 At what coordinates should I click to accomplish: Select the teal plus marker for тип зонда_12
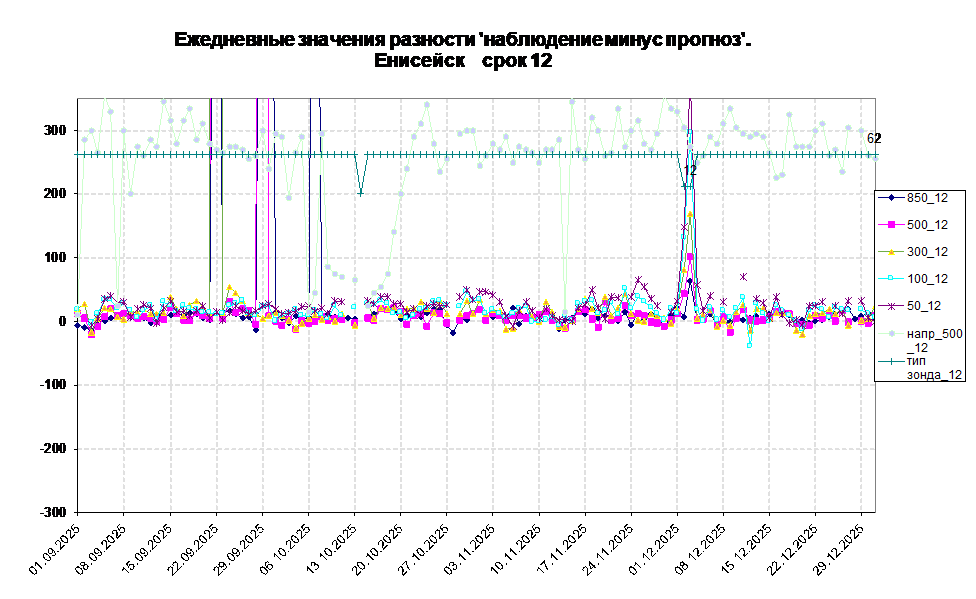pyautogui.click(x=891, y=360)
